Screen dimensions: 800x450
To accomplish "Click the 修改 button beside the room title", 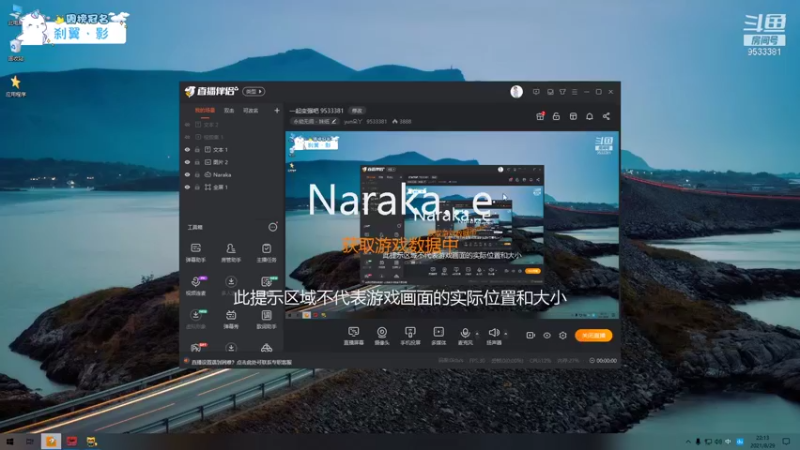I will tap(357, 111).
